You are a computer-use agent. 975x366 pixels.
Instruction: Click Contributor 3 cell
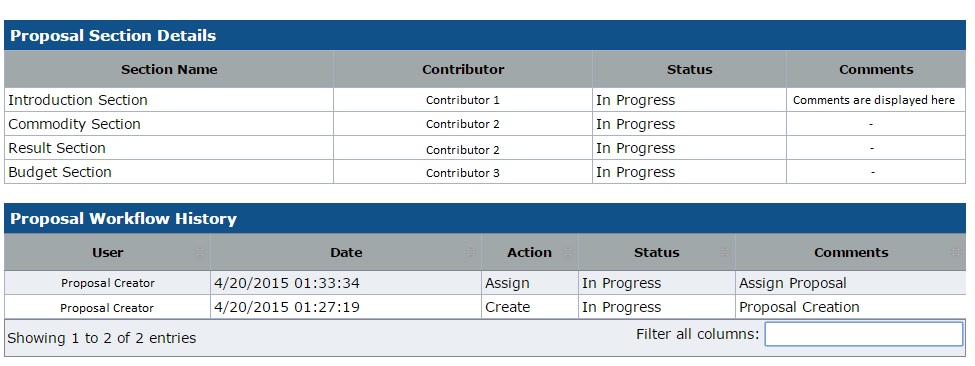click(x=463, y=173)
